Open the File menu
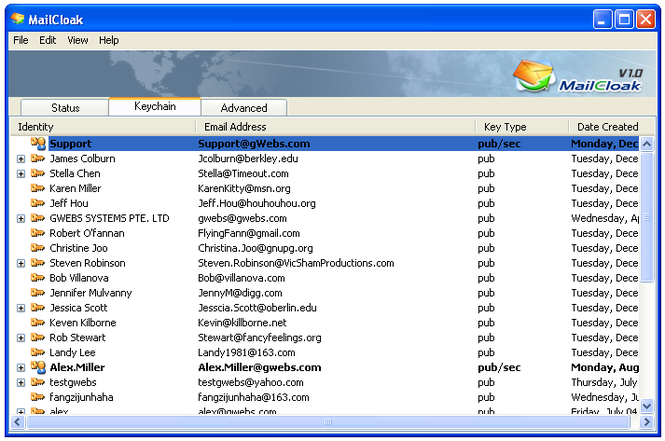The height and width of the screenshot is (441, 665). 20,40
